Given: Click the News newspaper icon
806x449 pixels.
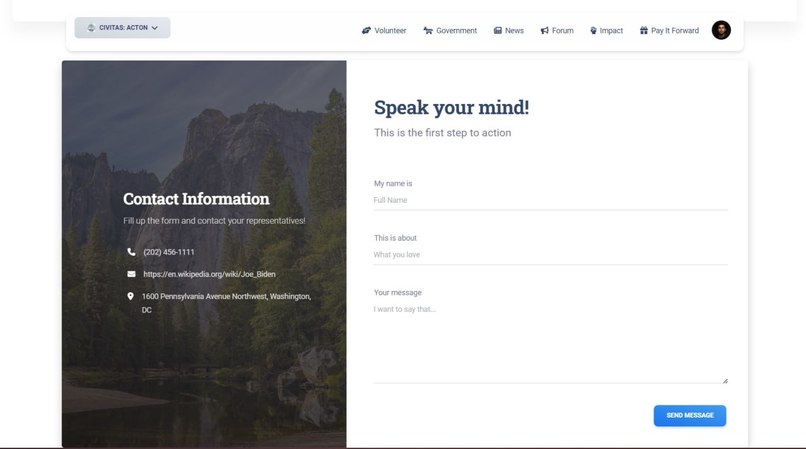Looking at the screenshot, I should [498, 30].
